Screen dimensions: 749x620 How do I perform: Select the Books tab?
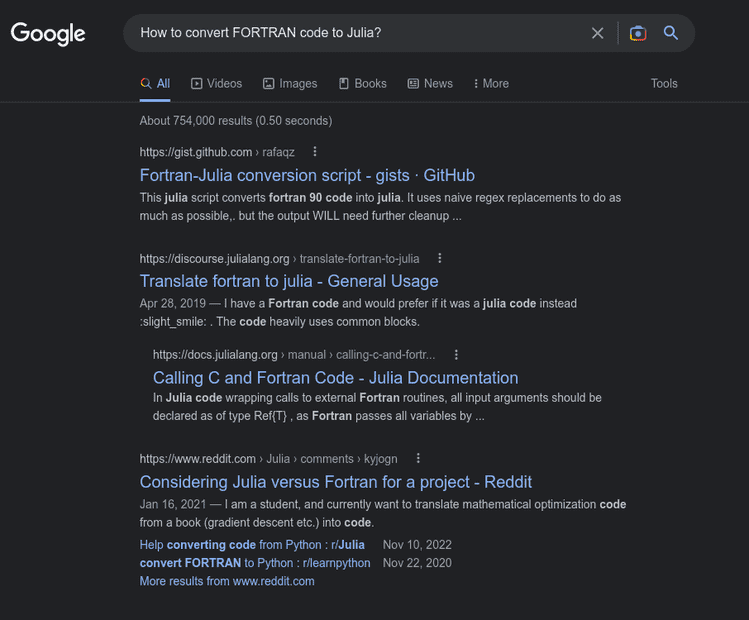tap(362, 84)
